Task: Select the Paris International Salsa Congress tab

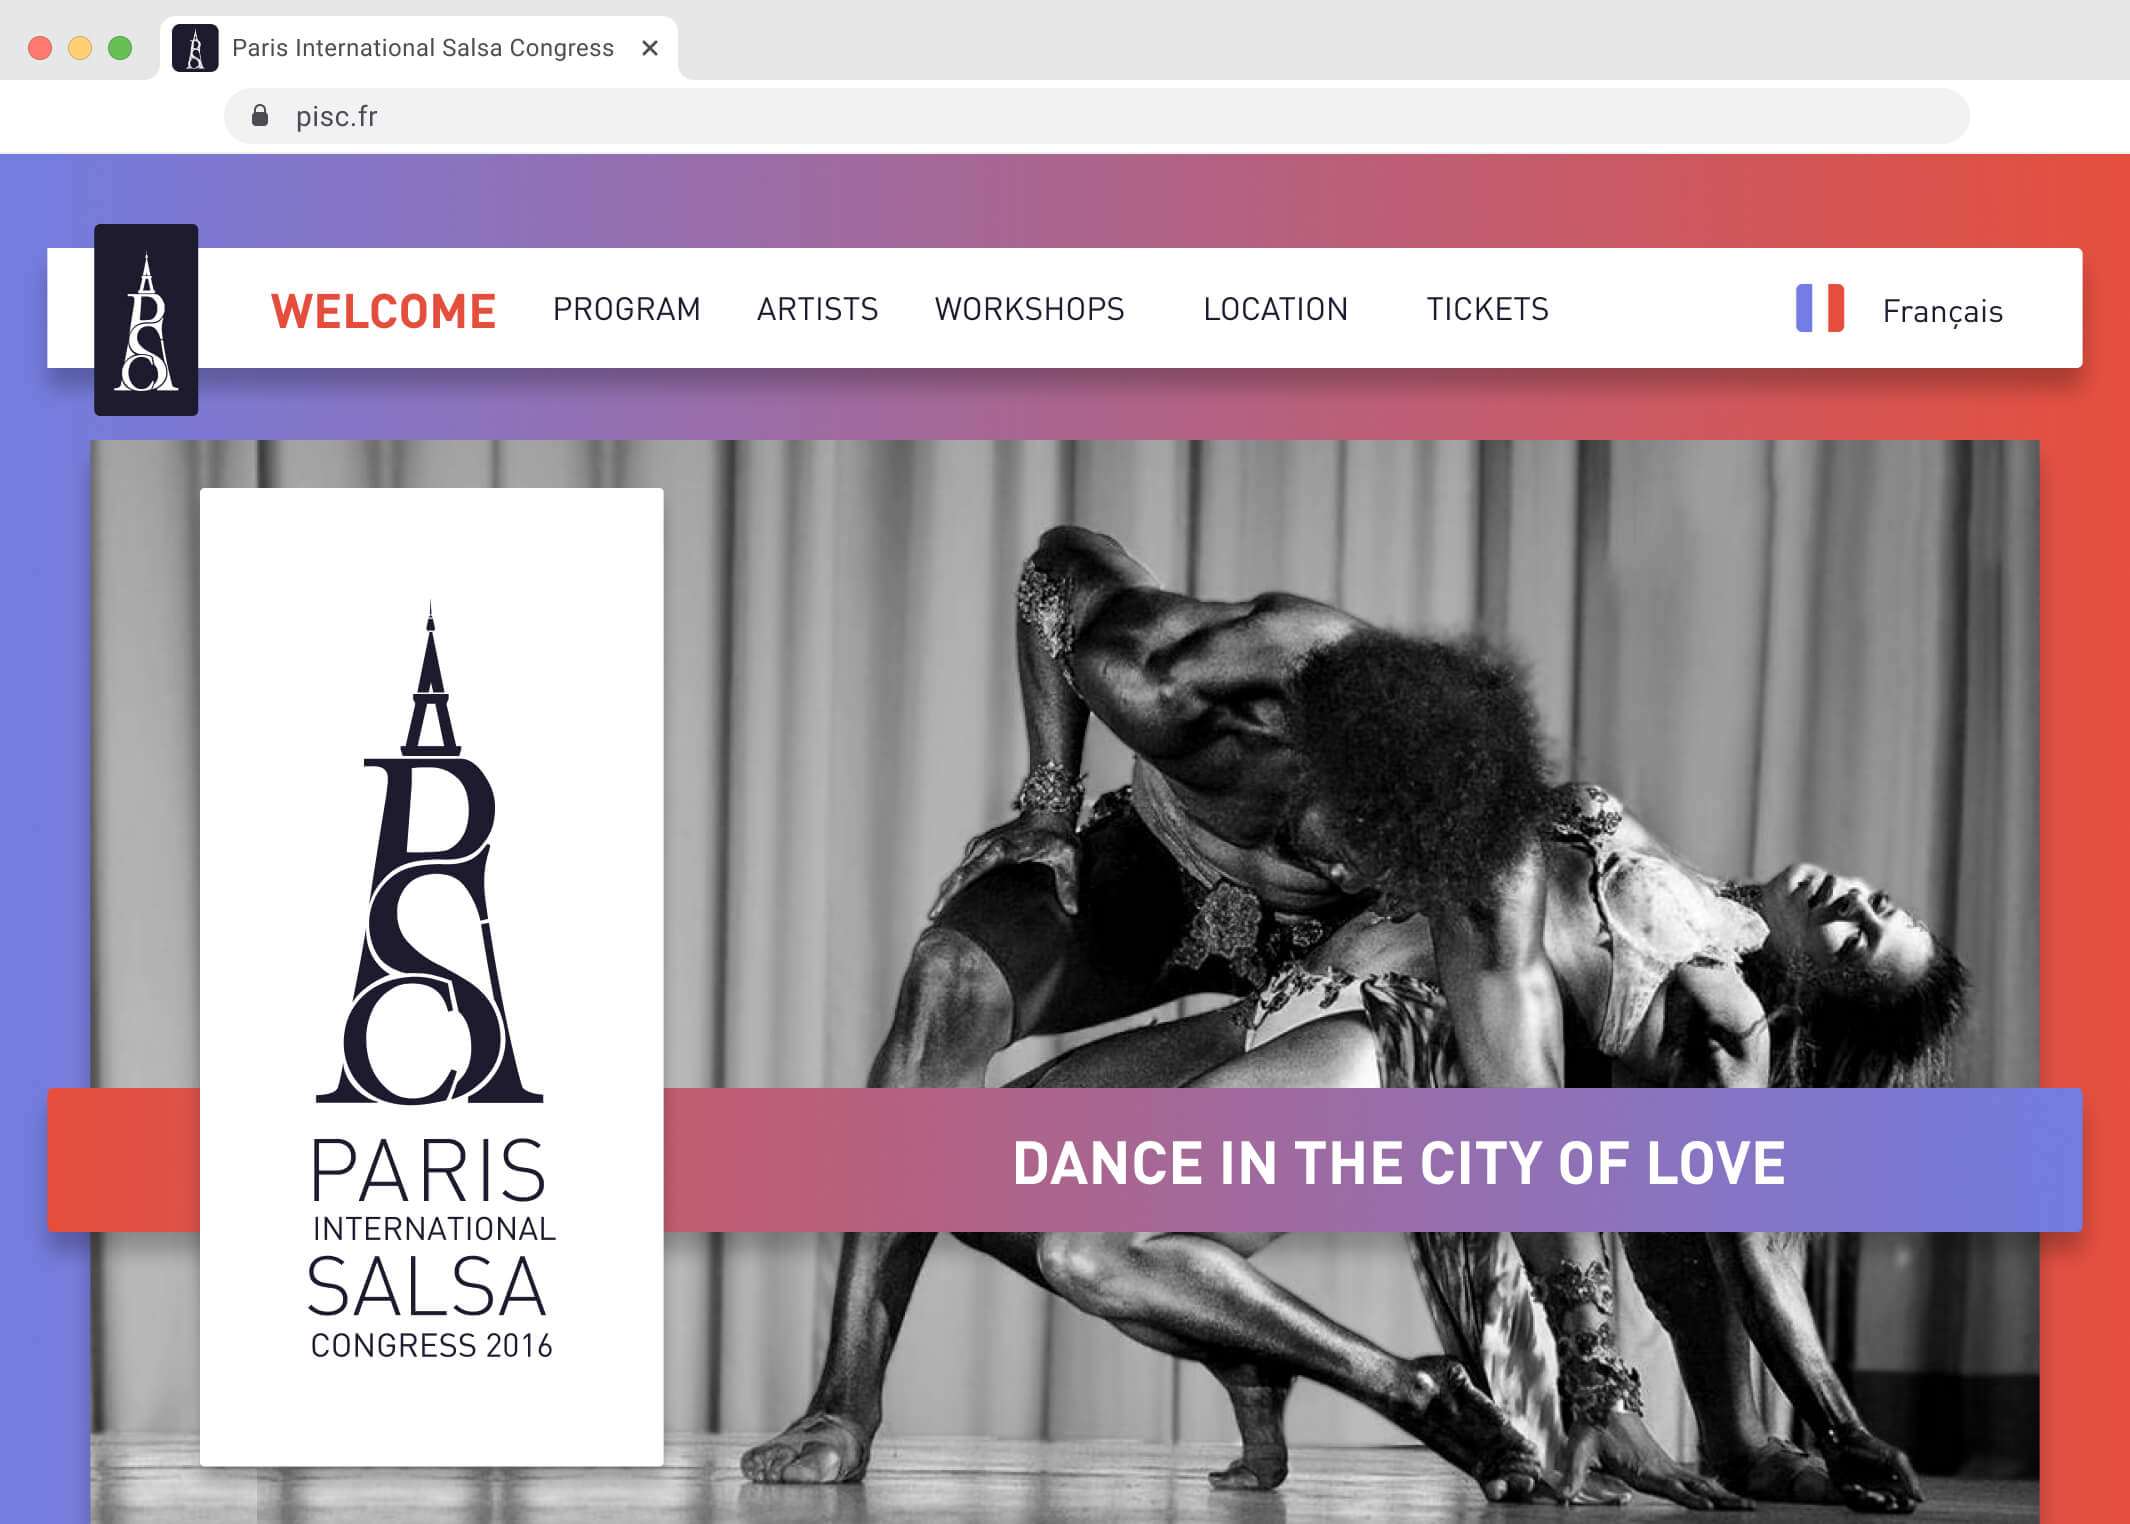Action: click(422, 48)
